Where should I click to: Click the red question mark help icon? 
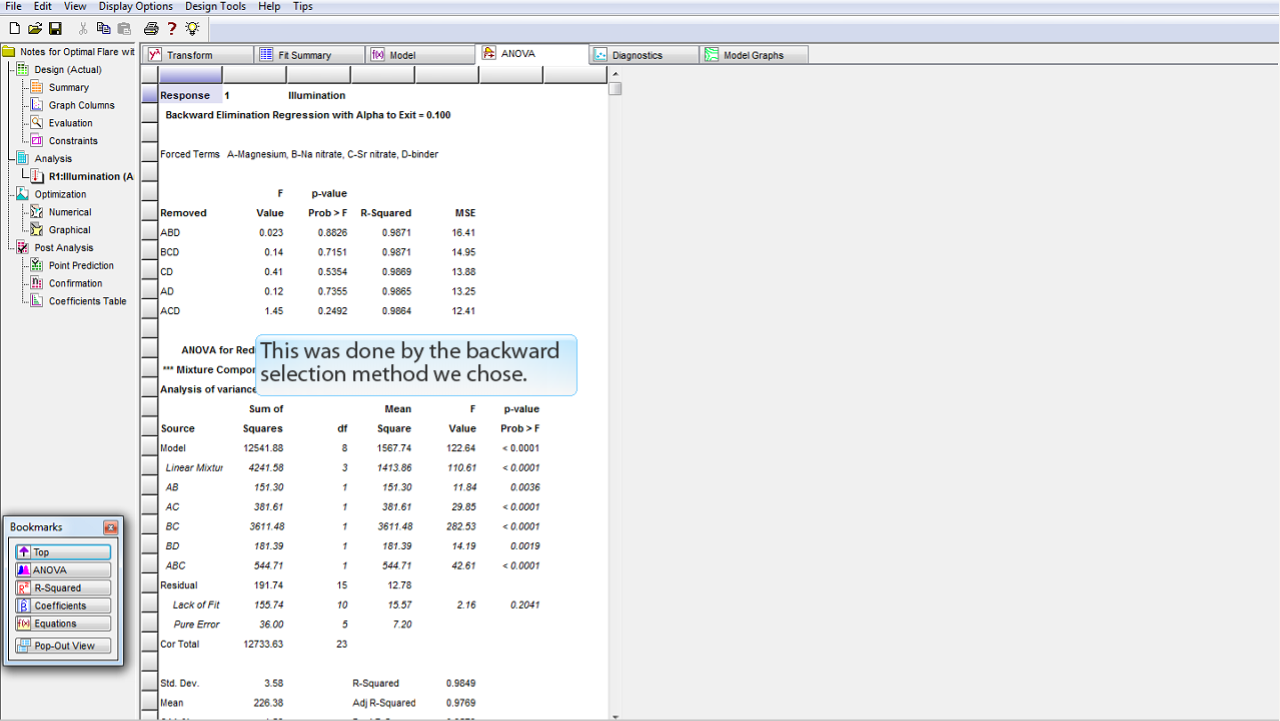point(172,29)
